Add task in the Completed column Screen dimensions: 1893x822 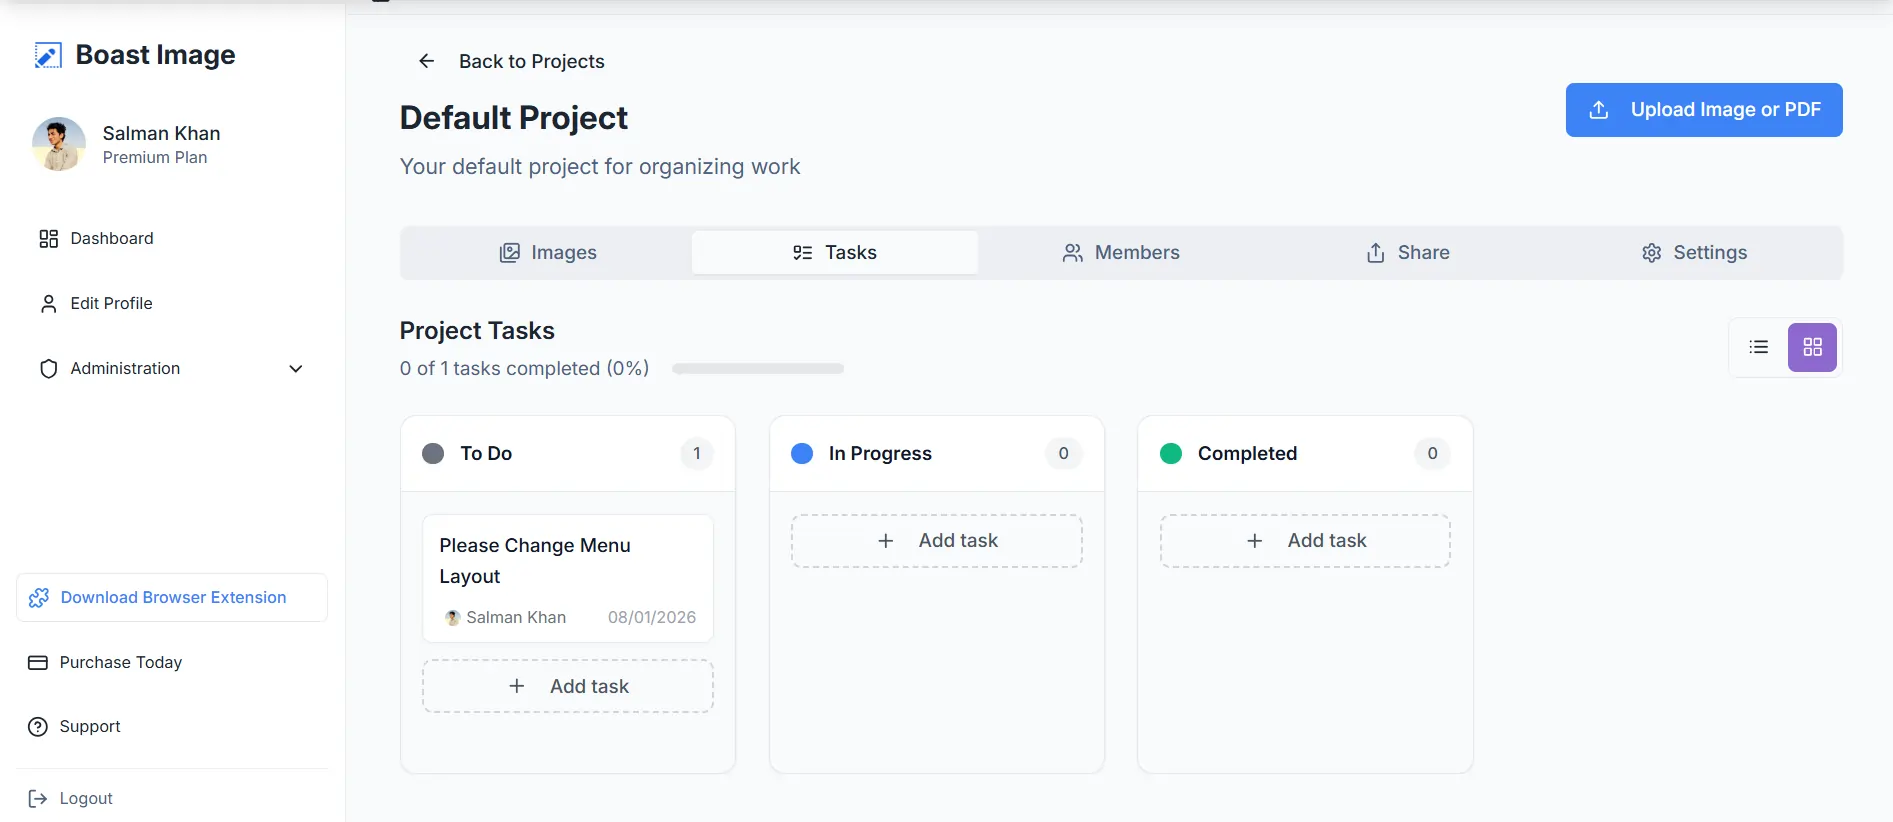[x=1305, y=541]
